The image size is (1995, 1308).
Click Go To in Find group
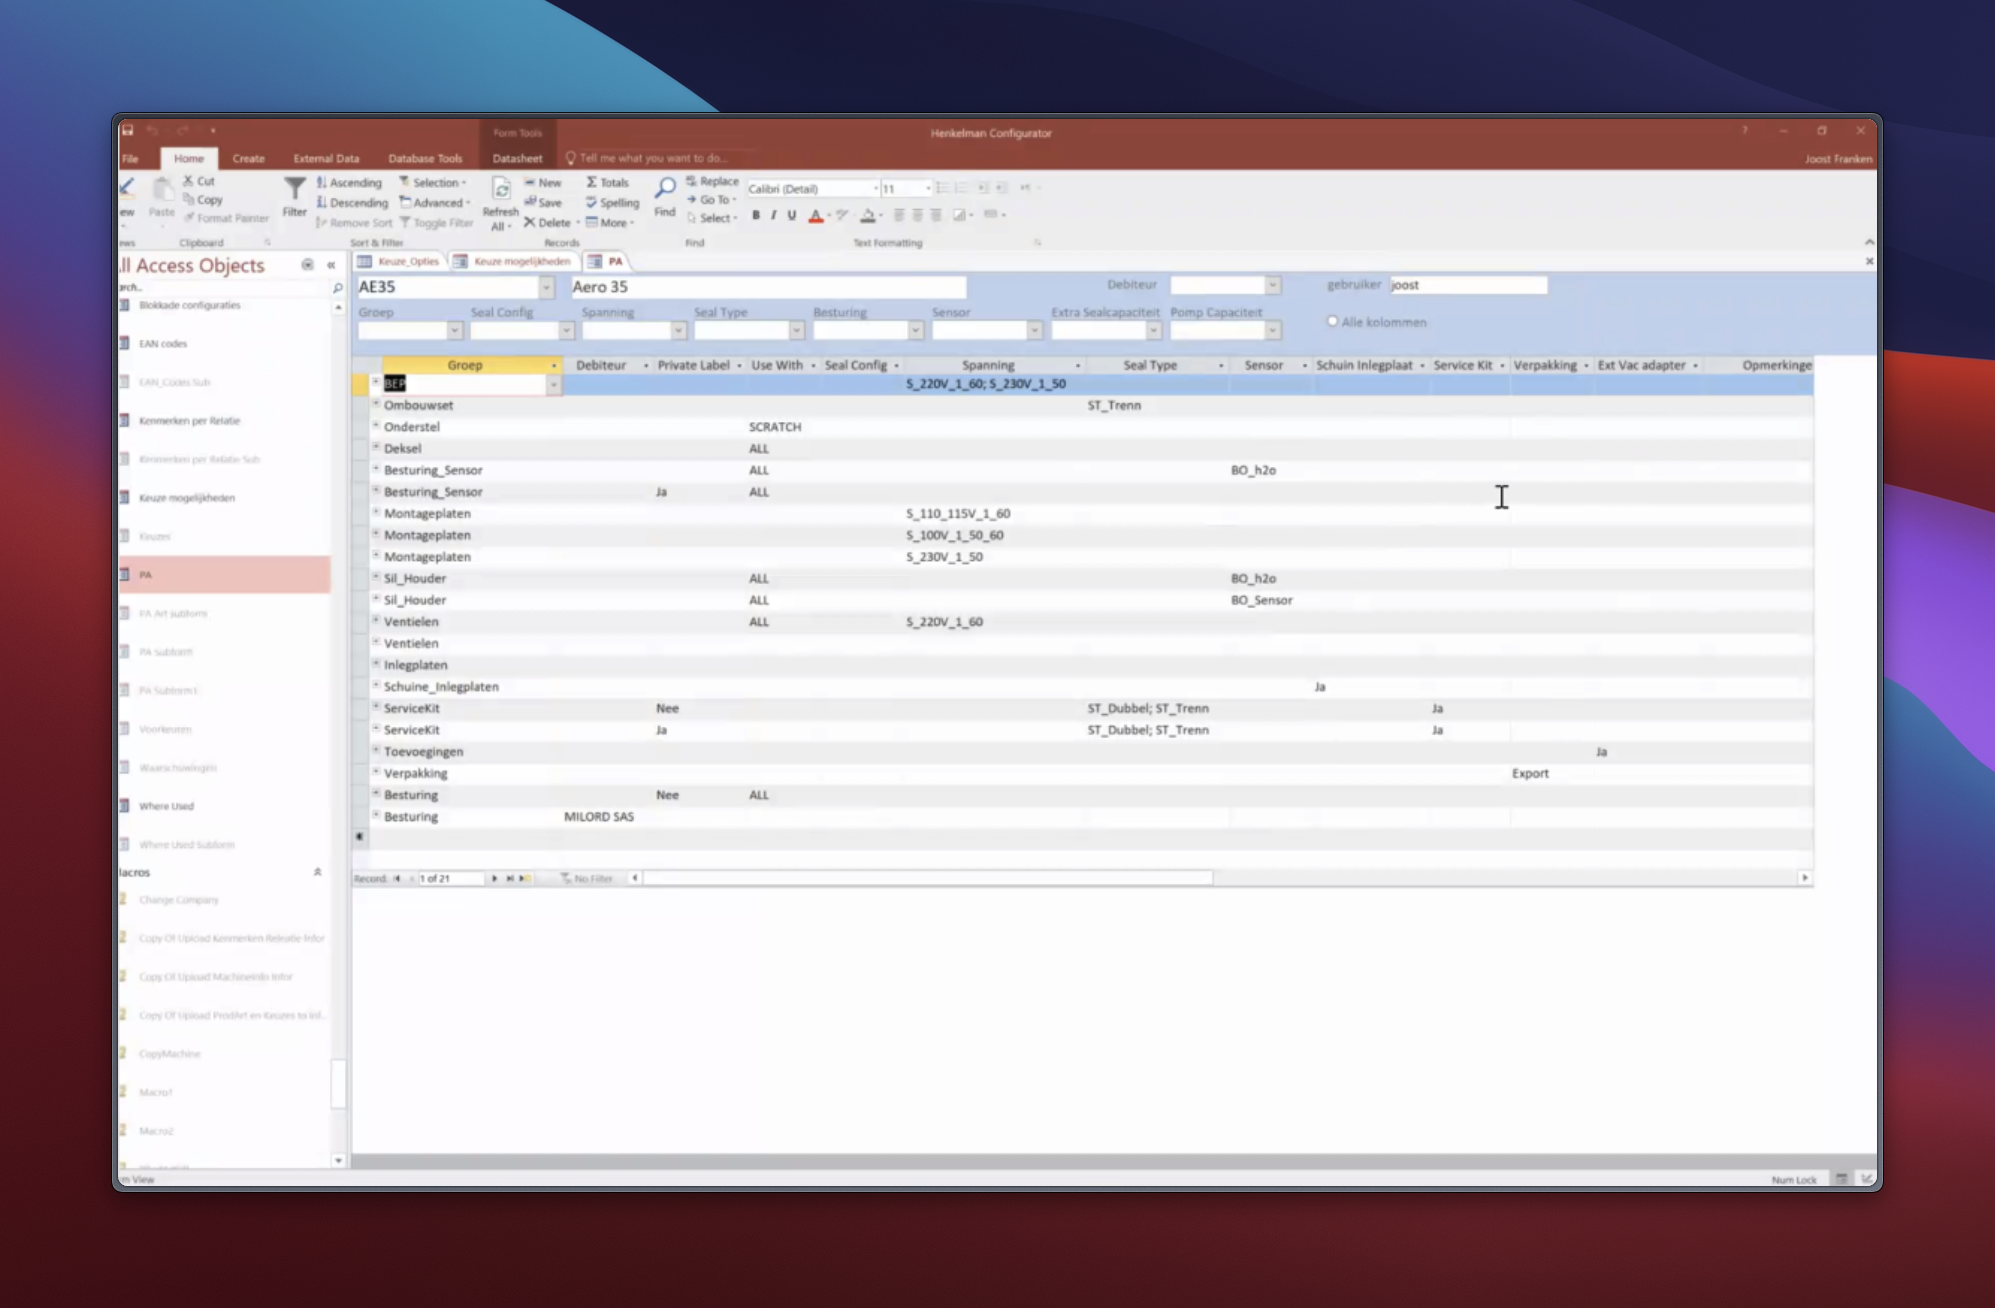[711, 200]
